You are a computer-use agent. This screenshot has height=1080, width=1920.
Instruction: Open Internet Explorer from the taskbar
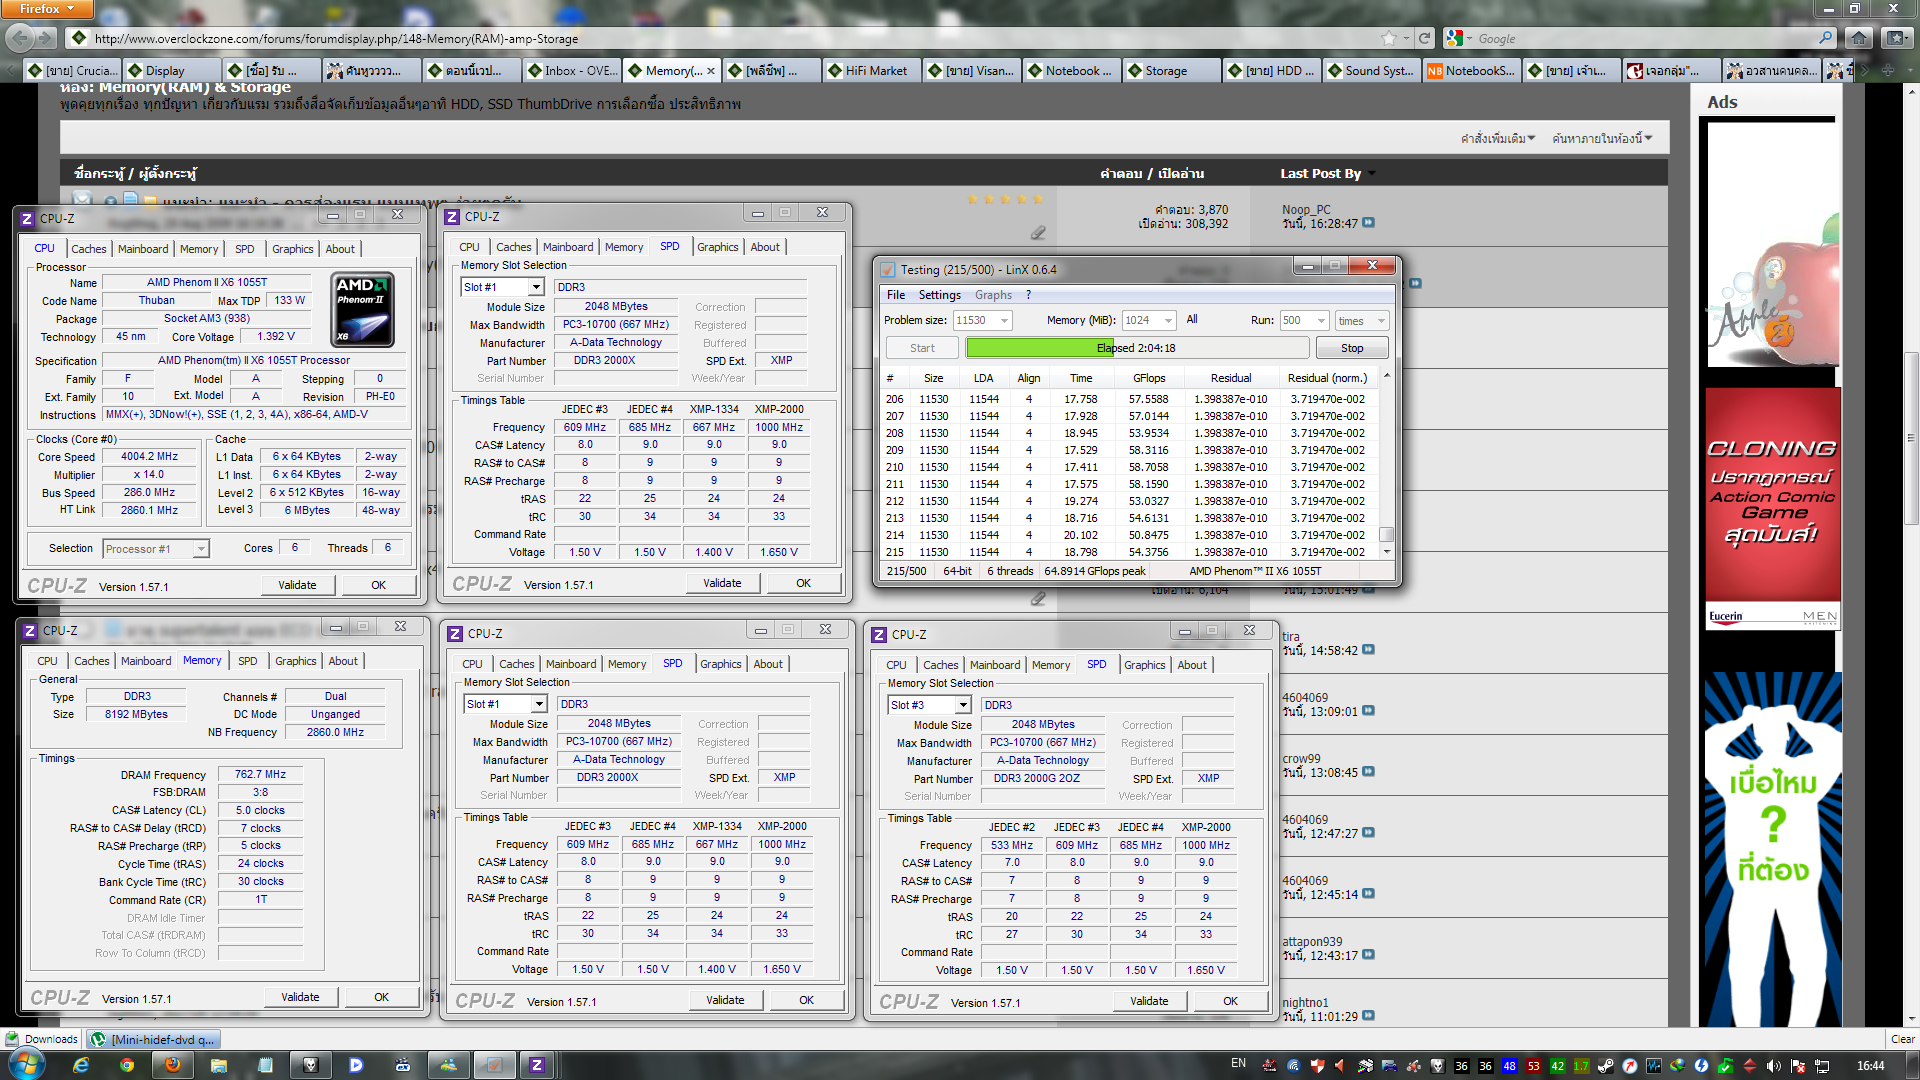tap(81, 1065)
